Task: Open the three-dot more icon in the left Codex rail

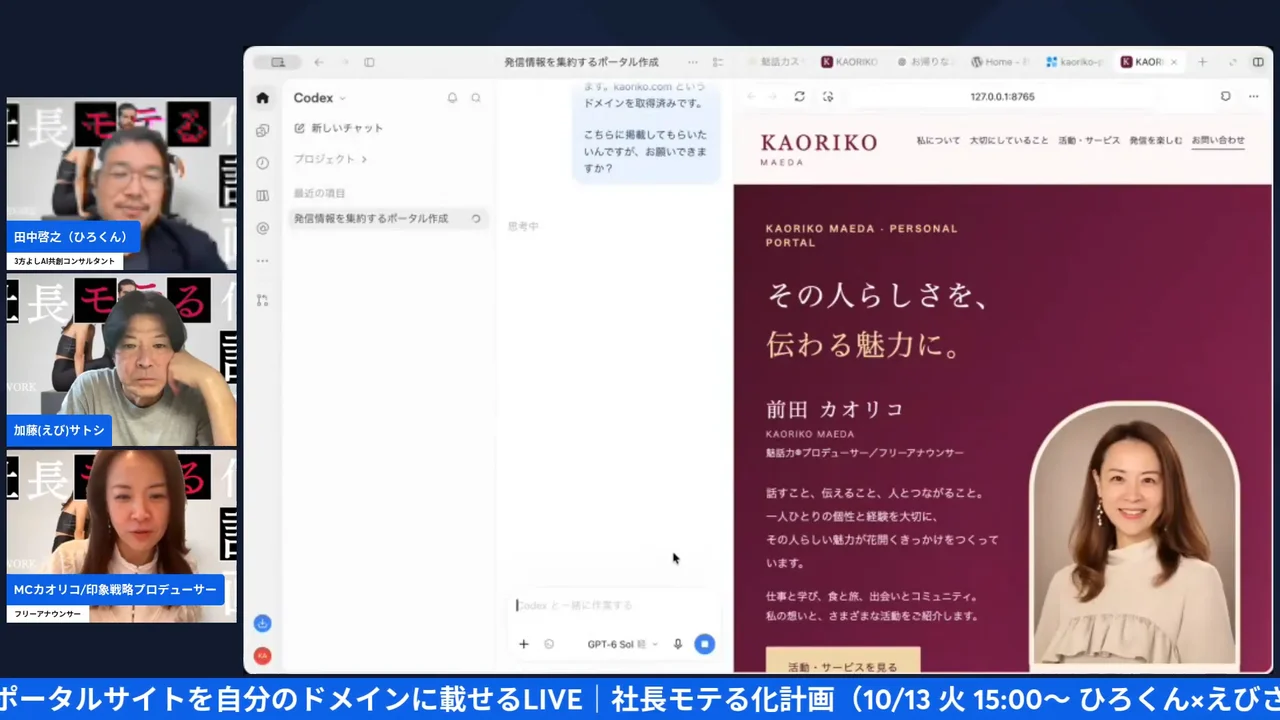Action: pyautogui.click(x=262, y=261)
